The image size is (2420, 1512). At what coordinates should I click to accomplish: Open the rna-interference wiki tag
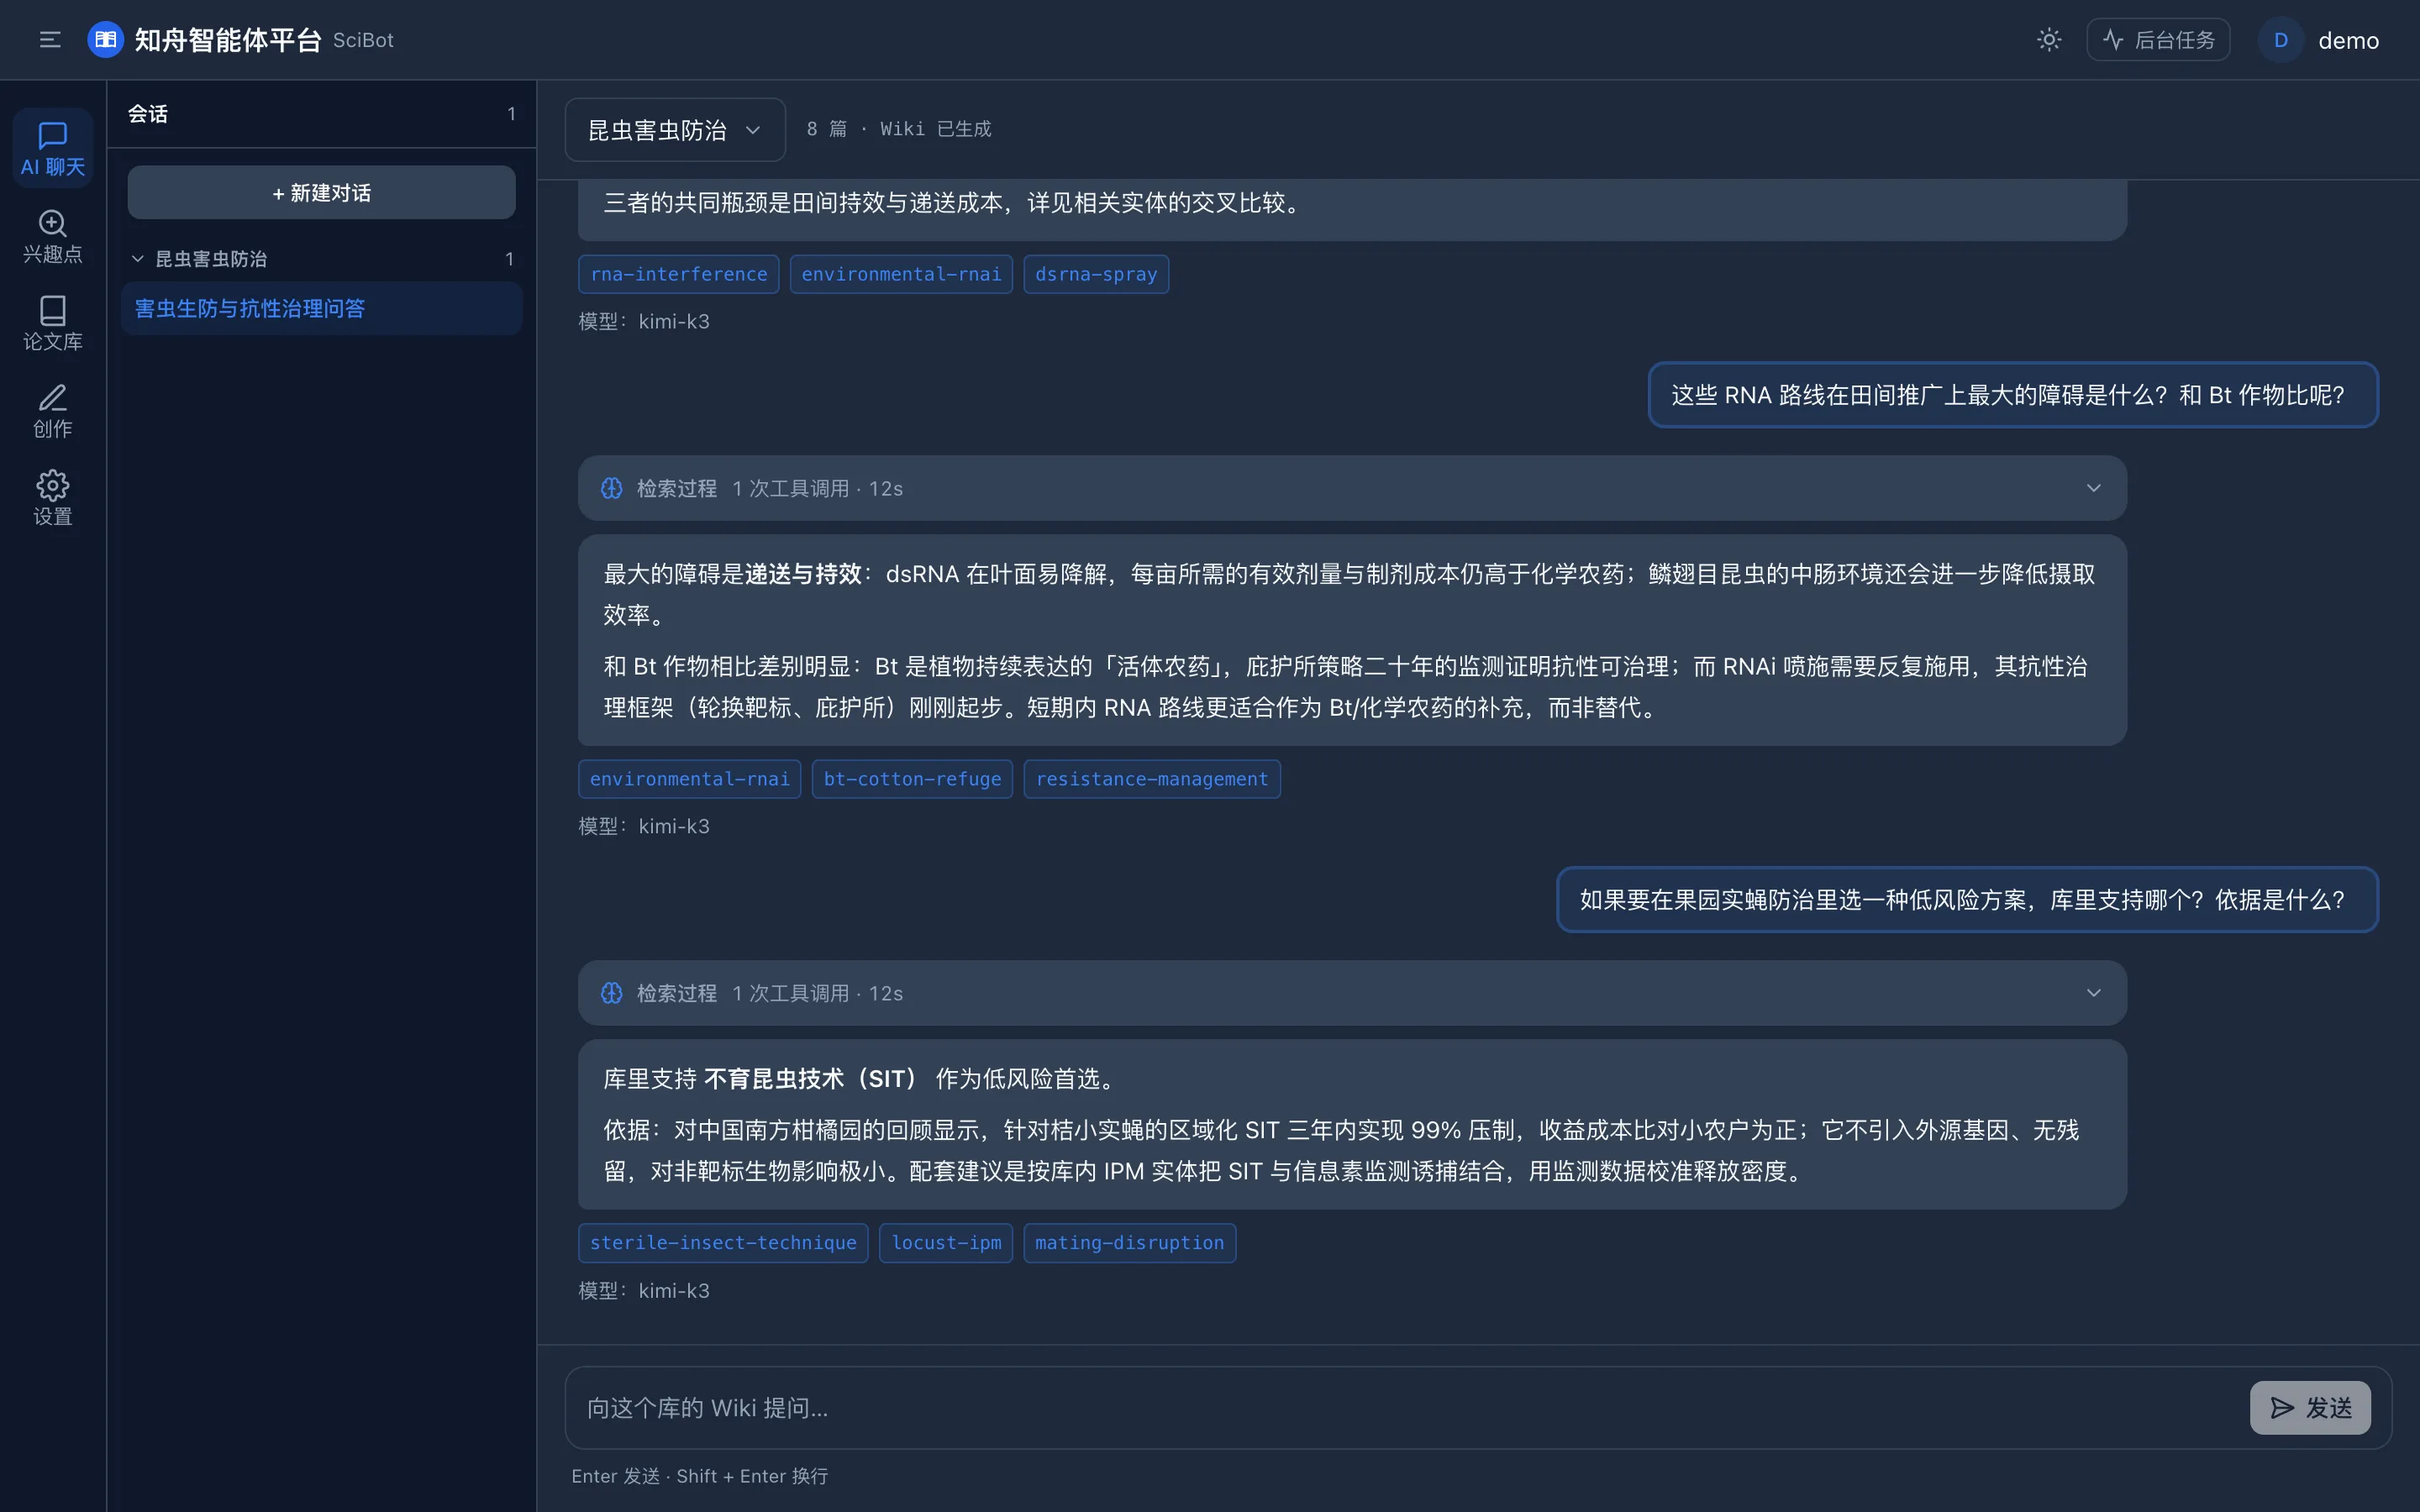click(x=678, y=274)
